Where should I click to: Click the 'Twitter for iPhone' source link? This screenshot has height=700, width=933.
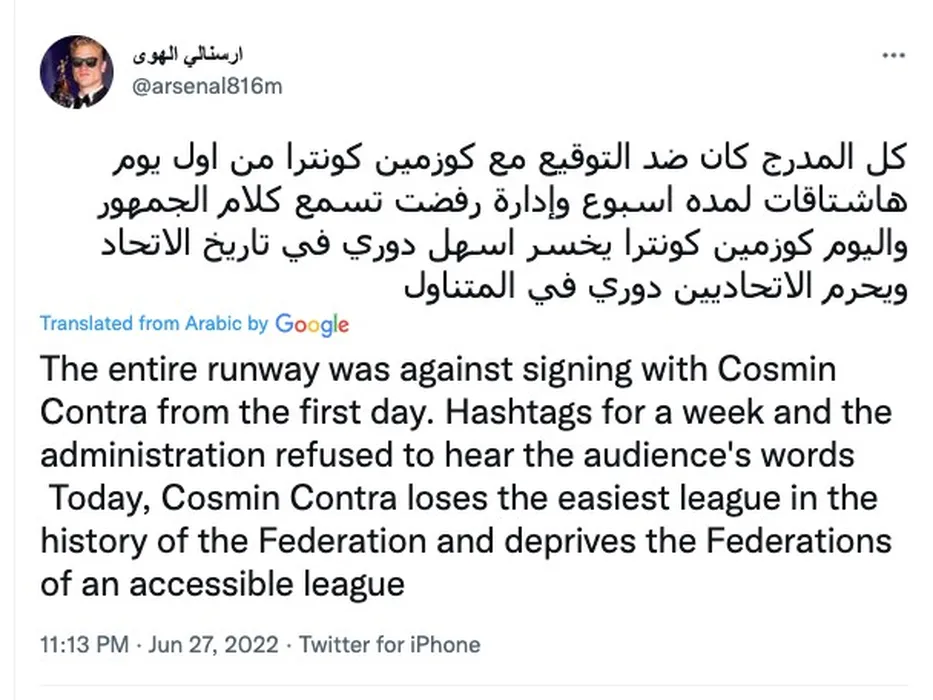pos(390,645)
